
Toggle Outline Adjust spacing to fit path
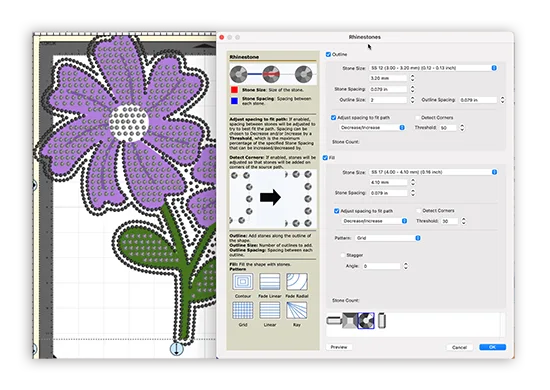[334, 117]
